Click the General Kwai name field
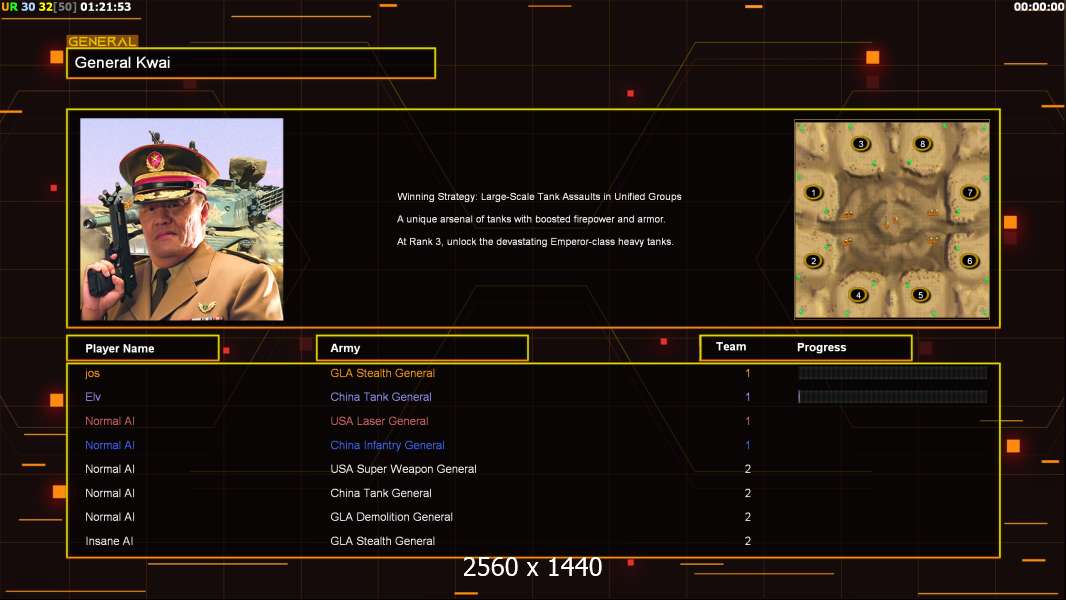This screenshot has width=1066, height=600. [x=251, y=63]
